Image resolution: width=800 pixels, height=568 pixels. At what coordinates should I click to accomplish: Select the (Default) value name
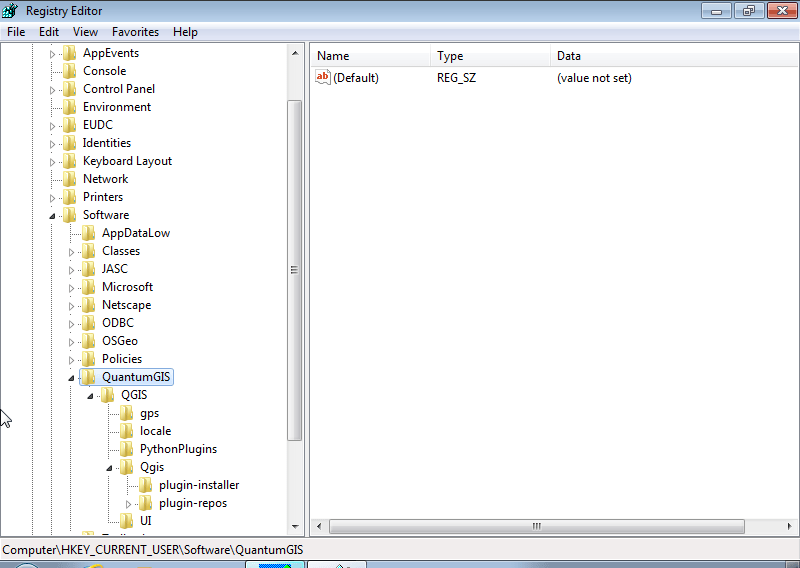[x=356, y=78]
